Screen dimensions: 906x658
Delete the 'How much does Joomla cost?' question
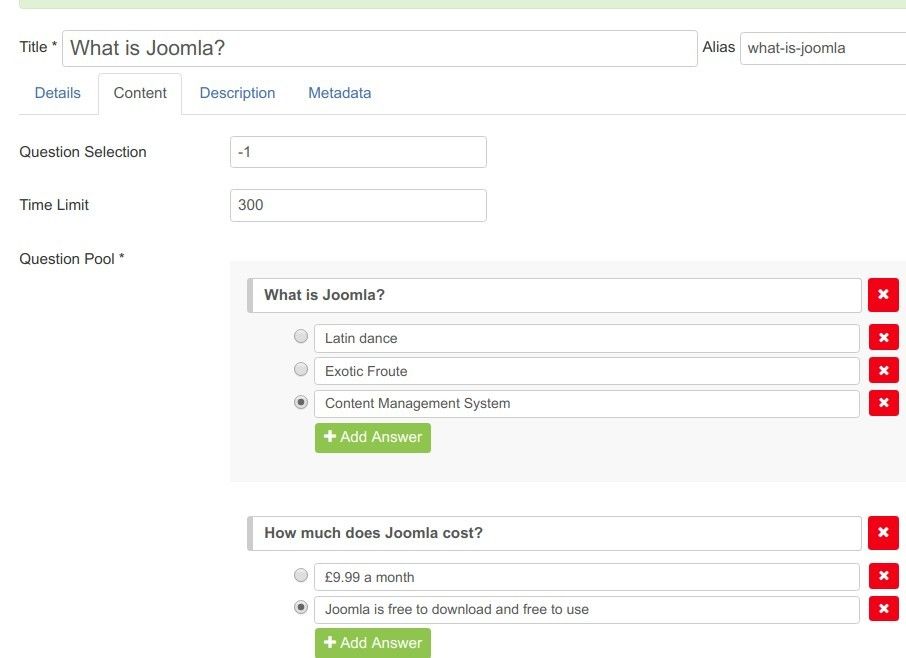883,533
